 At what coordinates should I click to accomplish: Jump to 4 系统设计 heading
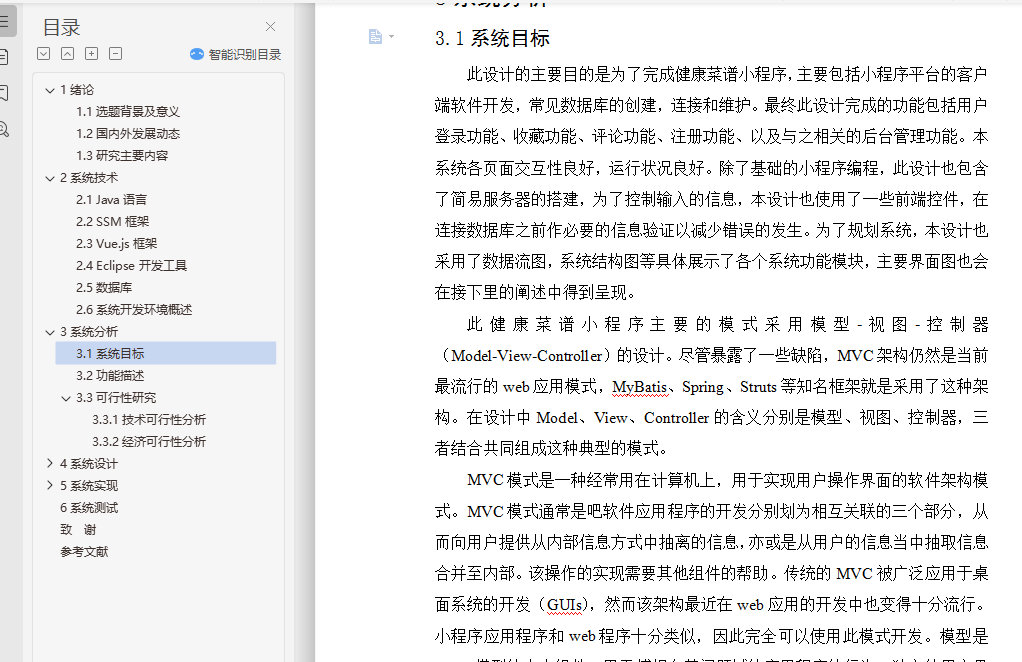pyautogui.click(x=89, y=464)
